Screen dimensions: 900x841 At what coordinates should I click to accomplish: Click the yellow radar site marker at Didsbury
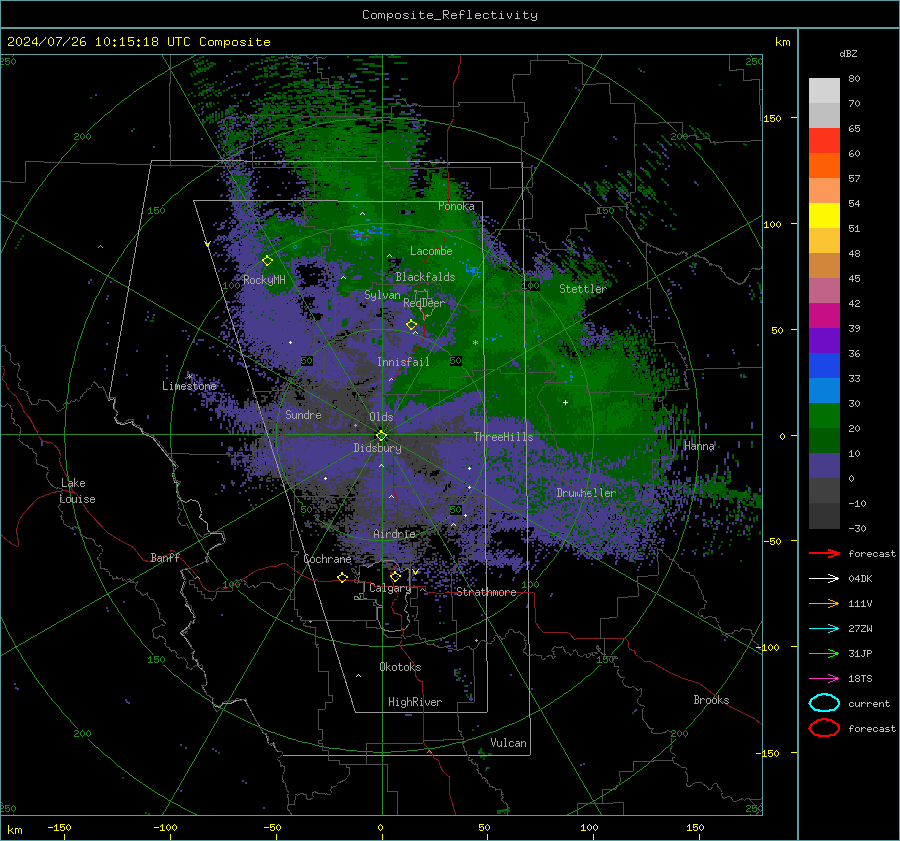tap(381, 435)
